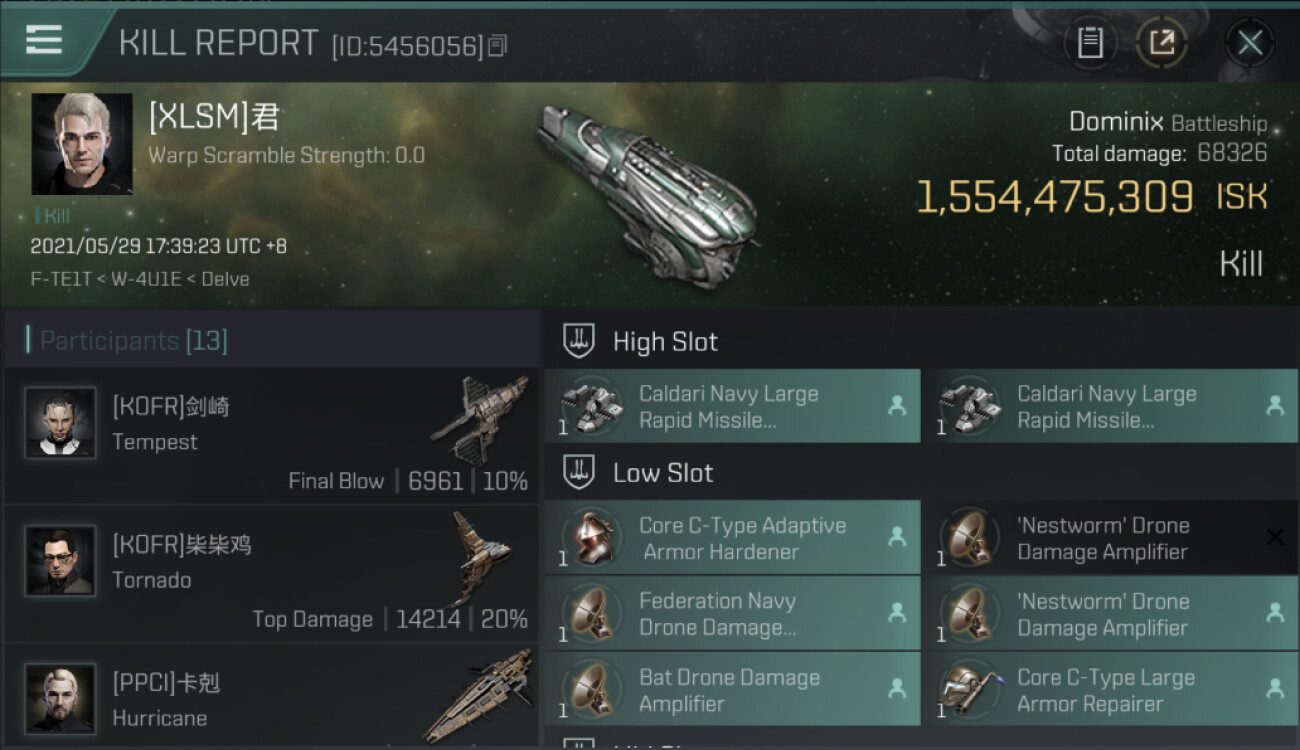Screen dimensions: 1300x750
Task: Select the Bat Drone Damage Amplifier item
Action: point(732,690)
